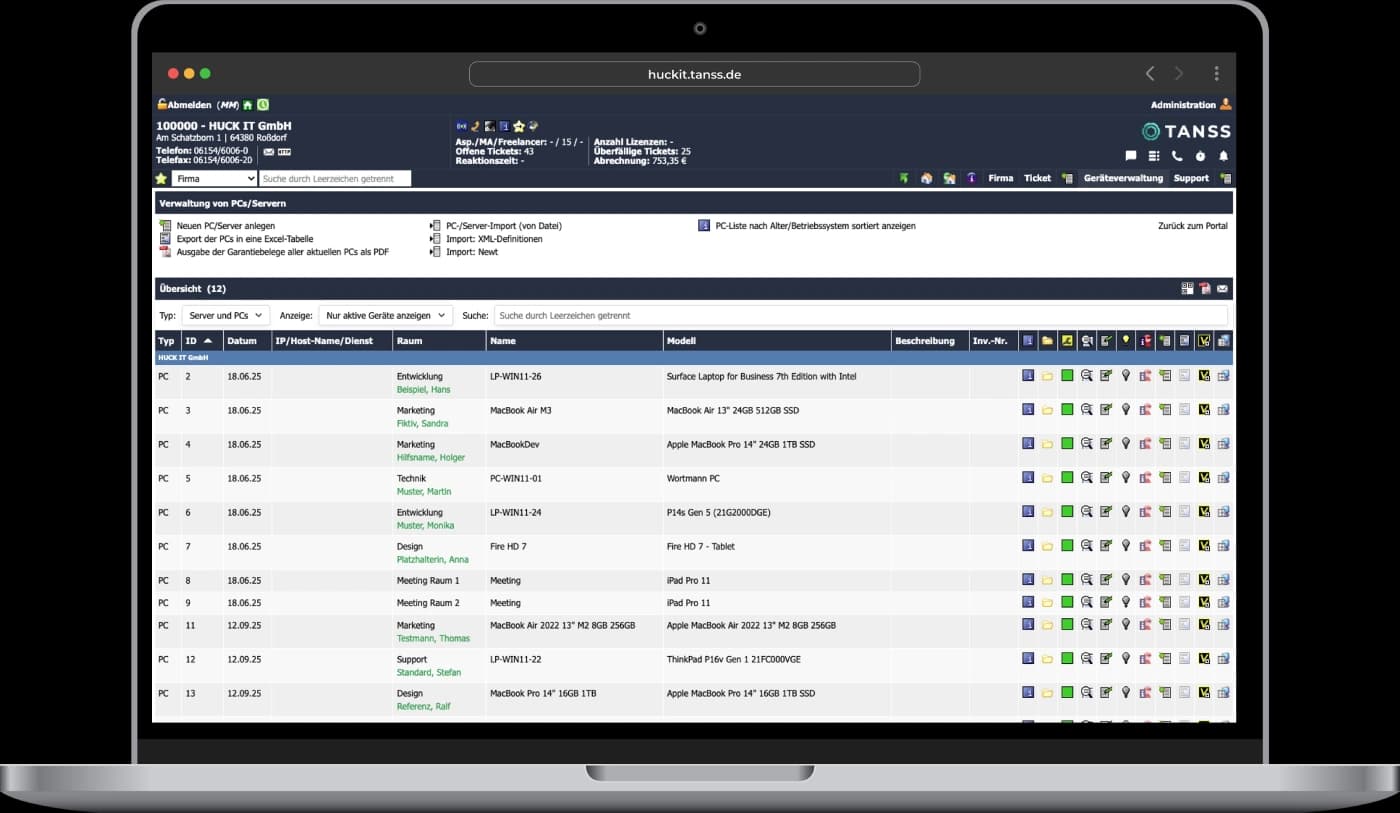Open the phone call icon below TANSS logo
Screen dimensions: 1400x813
pyautogui.click(x=1176, y=156)
